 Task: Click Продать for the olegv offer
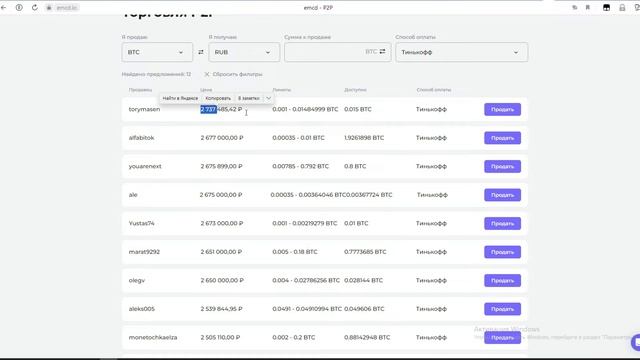coord(502,280)
